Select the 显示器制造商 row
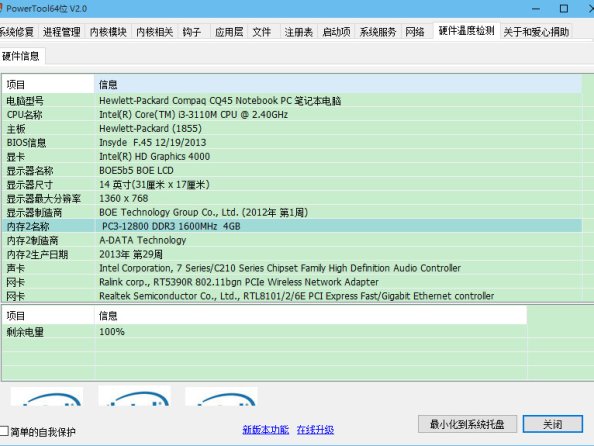This screenshot has width=594, height=446. point(292,212)
